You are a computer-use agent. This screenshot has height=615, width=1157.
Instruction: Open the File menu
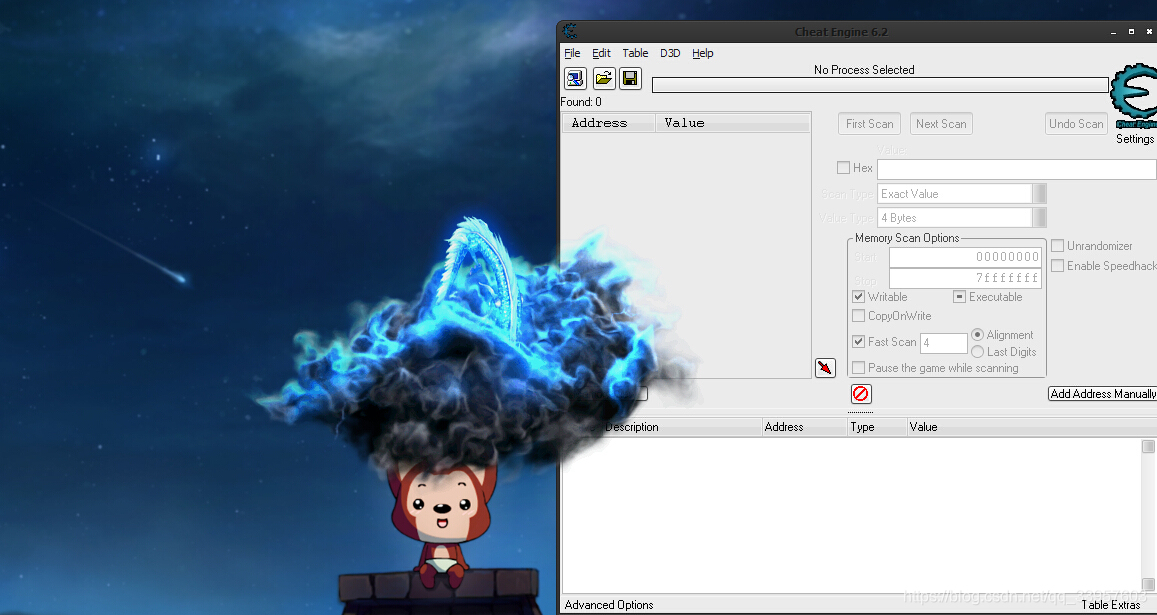[572, 53]
